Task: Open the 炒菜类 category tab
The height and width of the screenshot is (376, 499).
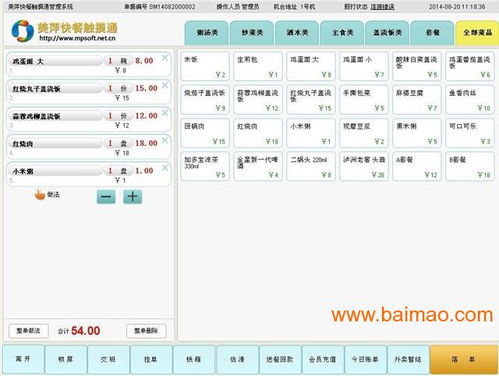Action: (252, 33)
